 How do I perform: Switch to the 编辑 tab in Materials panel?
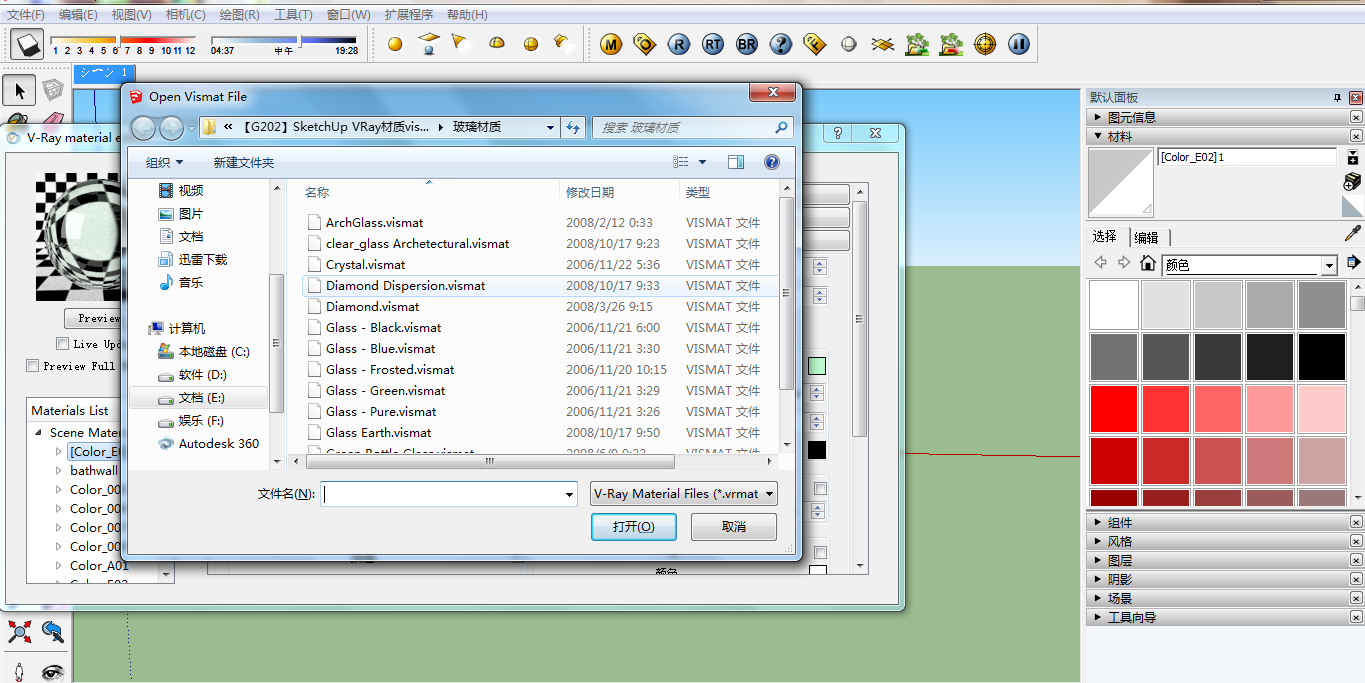point(1148,237)
